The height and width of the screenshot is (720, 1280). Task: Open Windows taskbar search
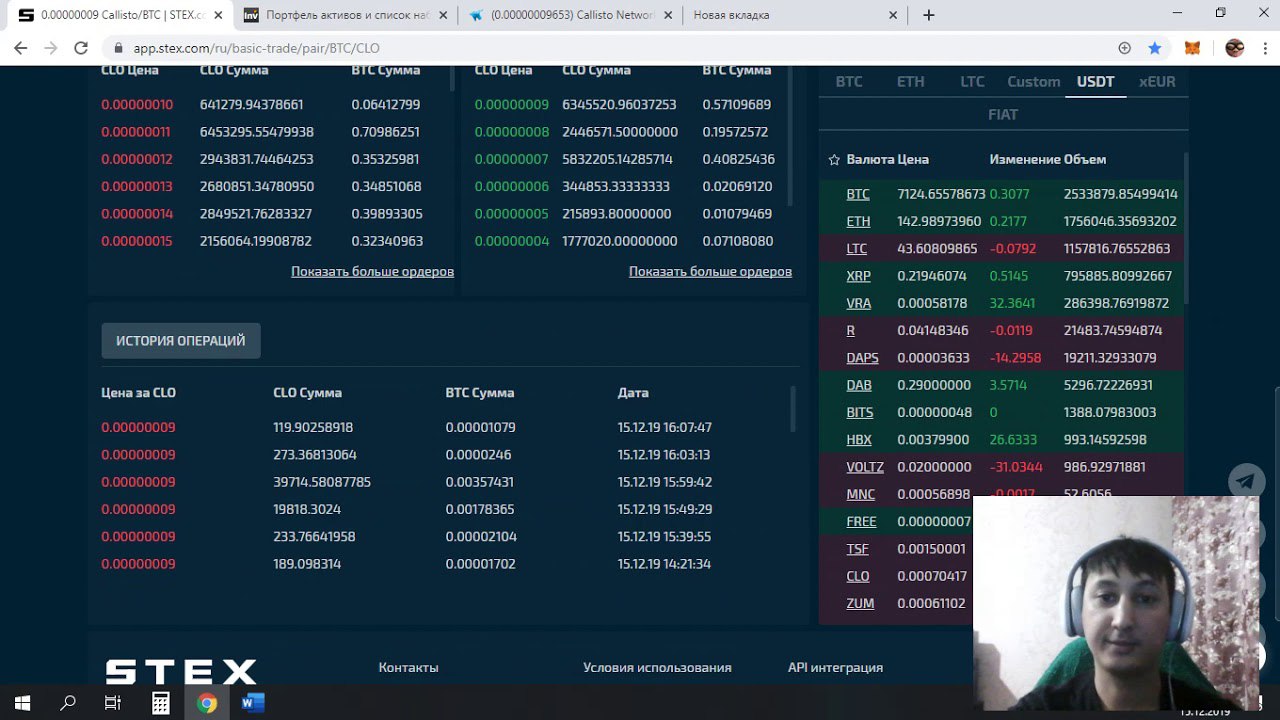(68, 703)
